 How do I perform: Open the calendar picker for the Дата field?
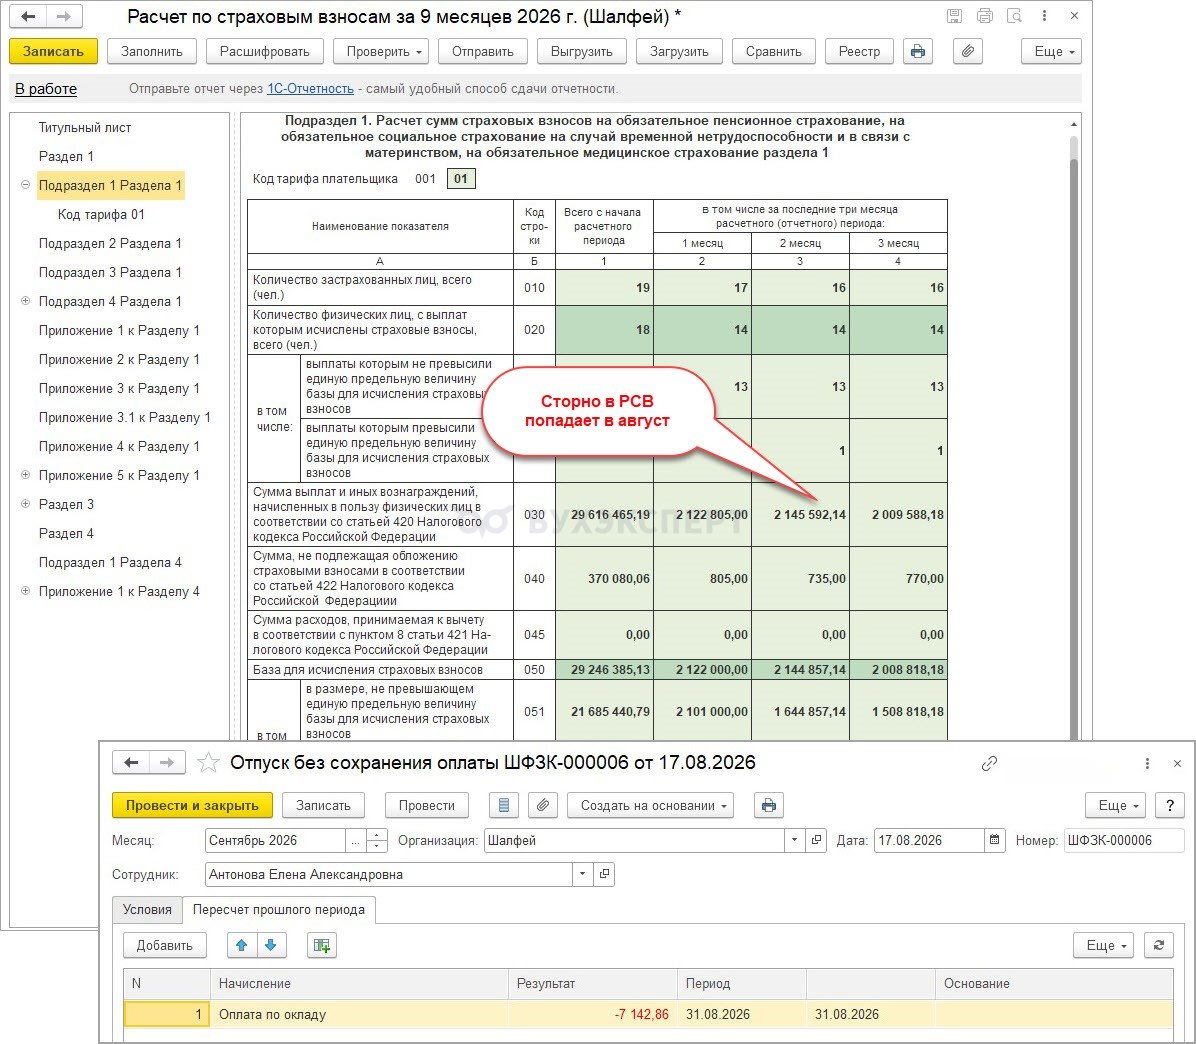click(995, 840)
